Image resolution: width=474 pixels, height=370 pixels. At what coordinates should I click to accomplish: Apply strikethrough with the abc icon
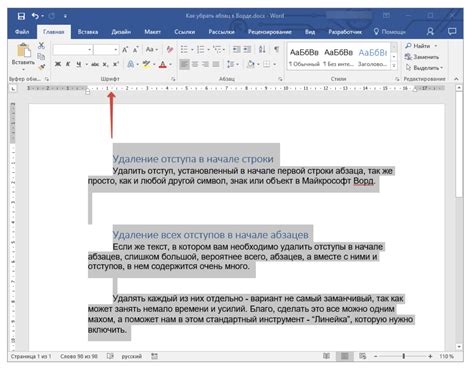(95, 64)
